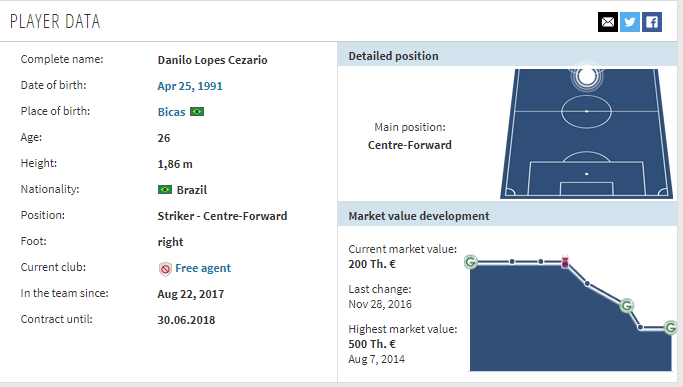This screenshot has height=387, width=683.
Task: Click the Free agent crest icon
Action: pyautogui.click(x=165, y=269)
